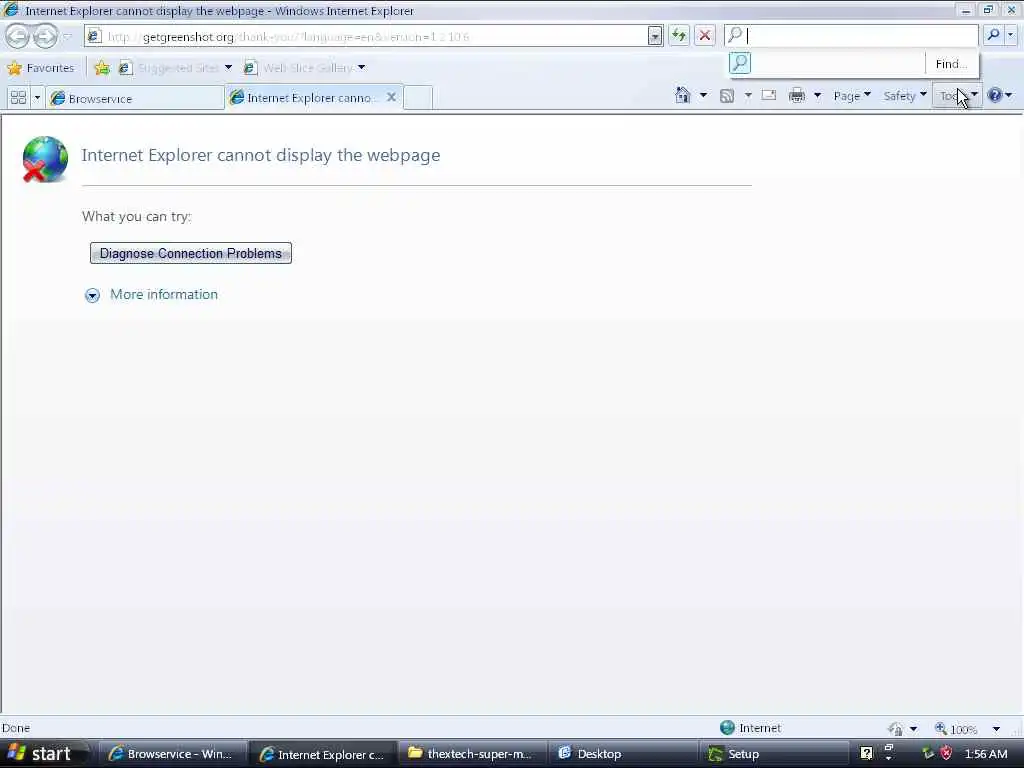Refresh the page with the green arrows
The image size is (1024, 768).
[679, 36]
